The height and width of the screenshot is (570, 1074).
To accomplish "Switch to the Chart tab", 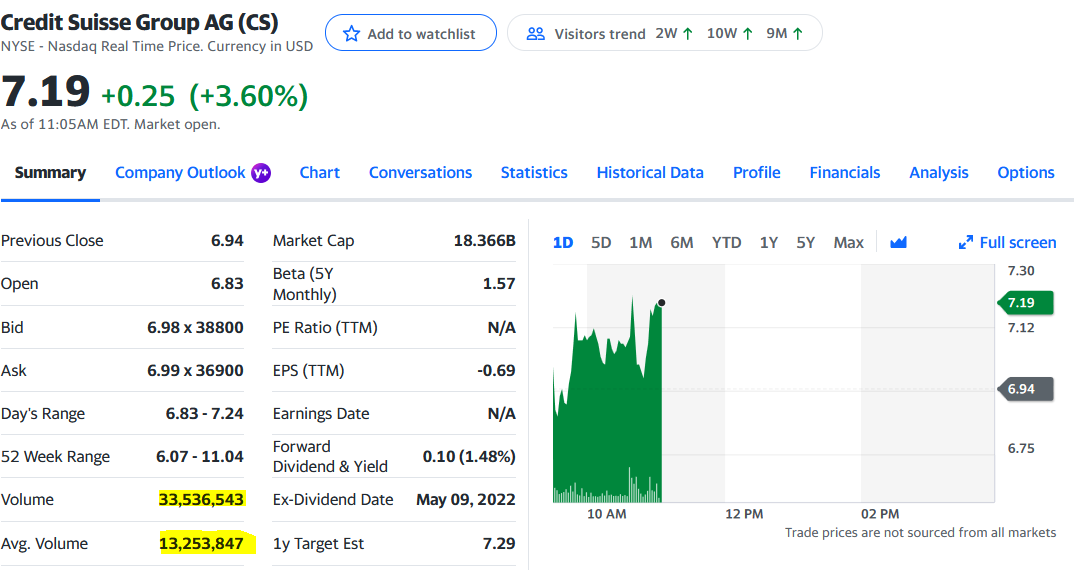I will (319, 173).
